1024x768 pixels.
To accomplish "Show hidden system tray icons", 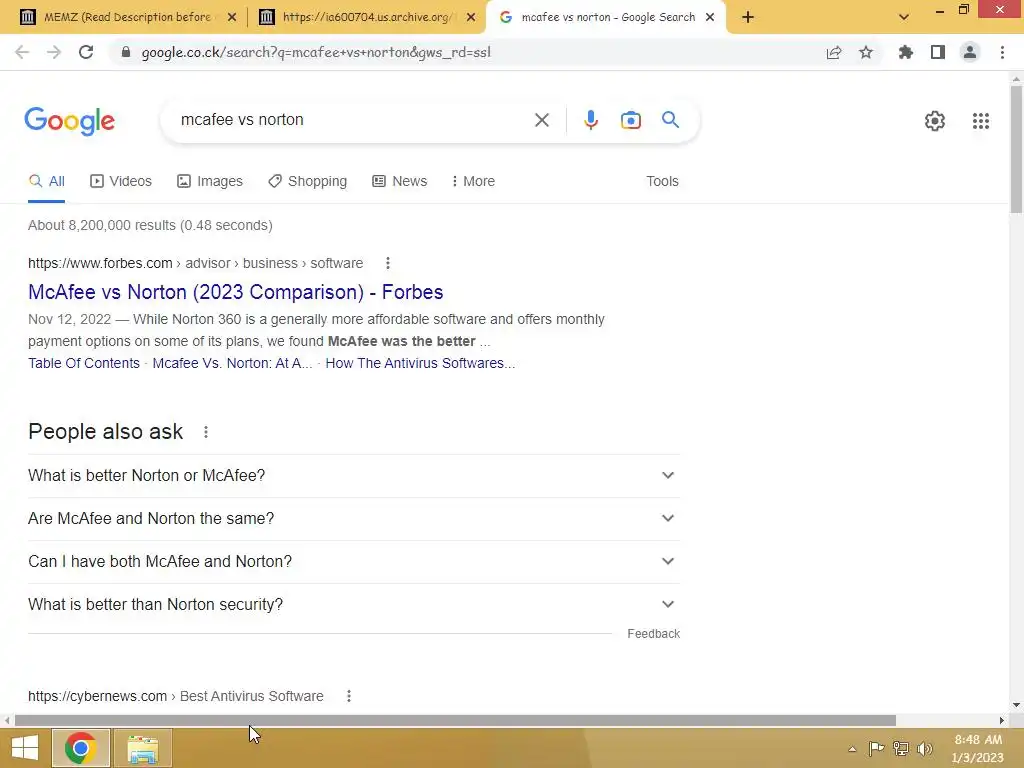I will pos(852,749).
